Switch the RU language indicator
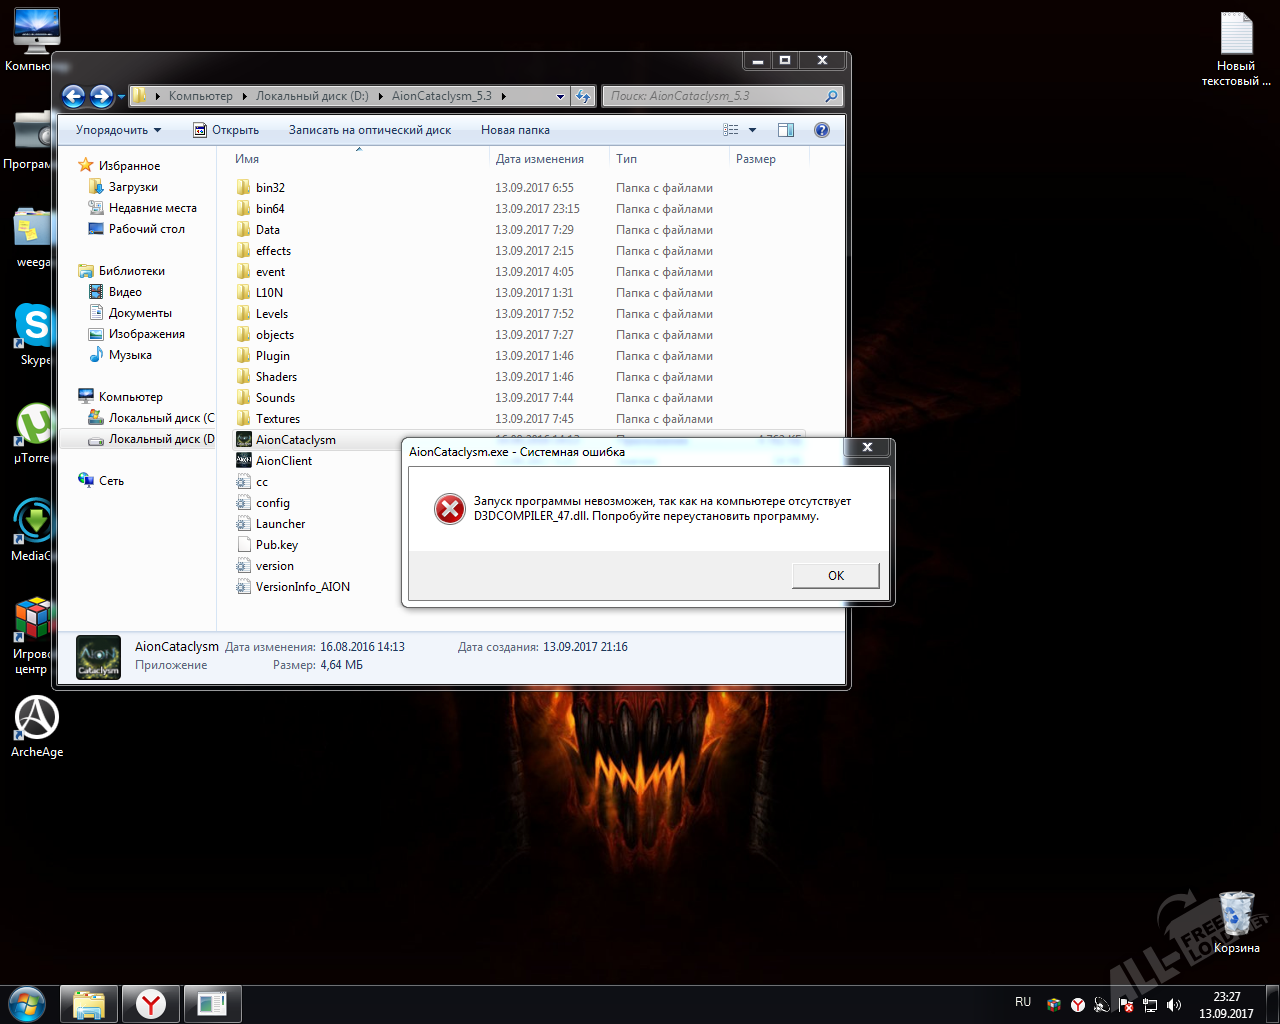The height and width of the screenshot is (1024, 1280). point(1022,1002)
